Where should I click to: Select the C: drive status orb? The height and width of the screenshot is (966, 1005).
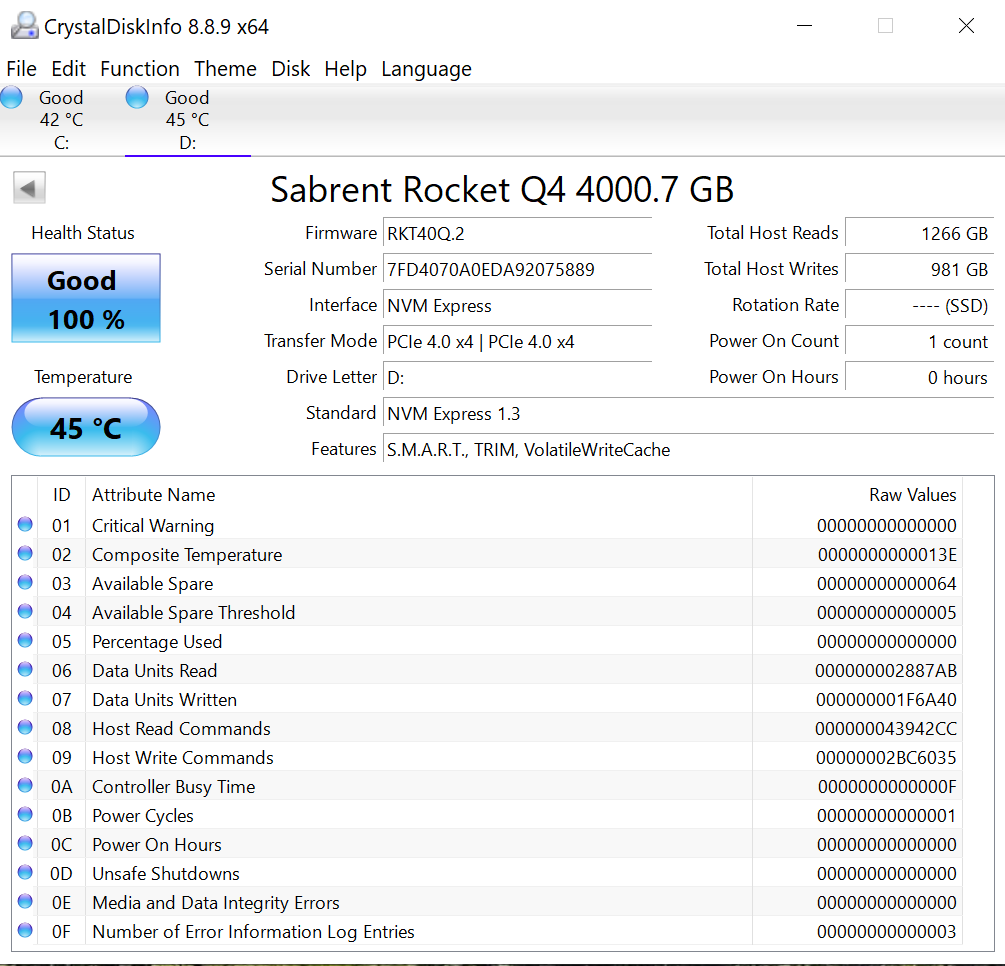pos(12,98)
